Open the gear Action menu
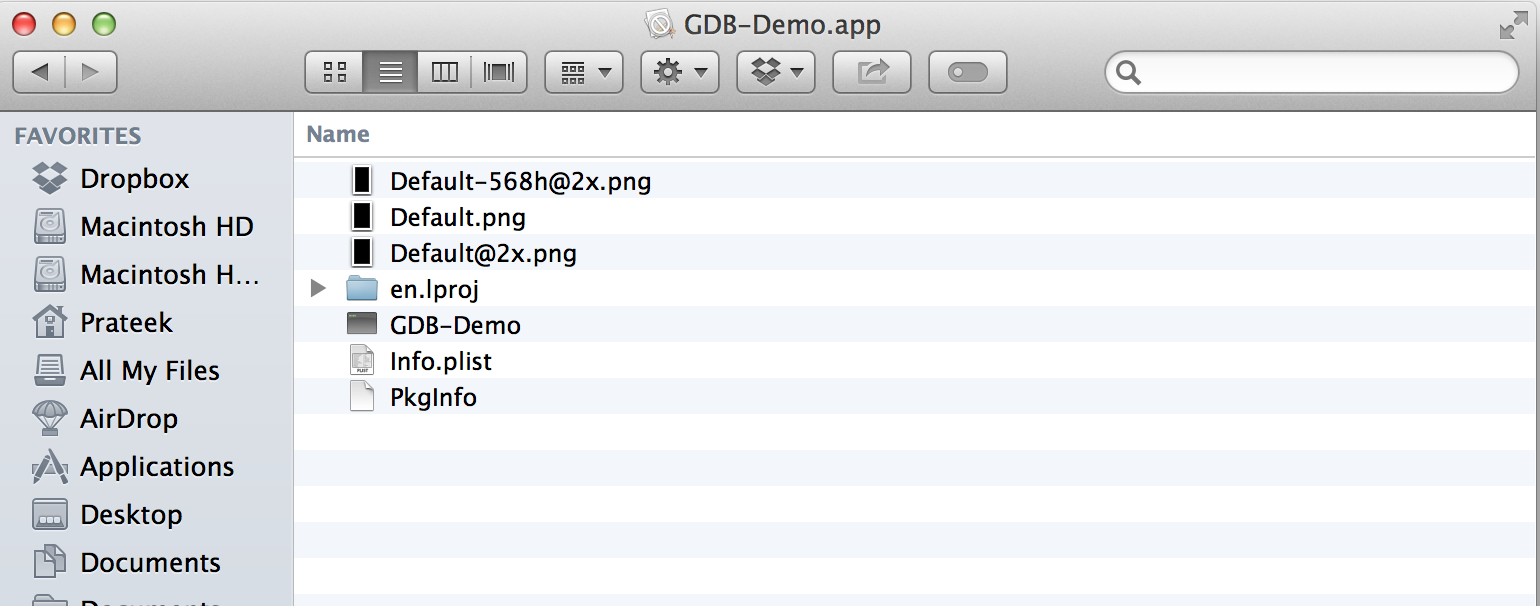 coord(680,72)
